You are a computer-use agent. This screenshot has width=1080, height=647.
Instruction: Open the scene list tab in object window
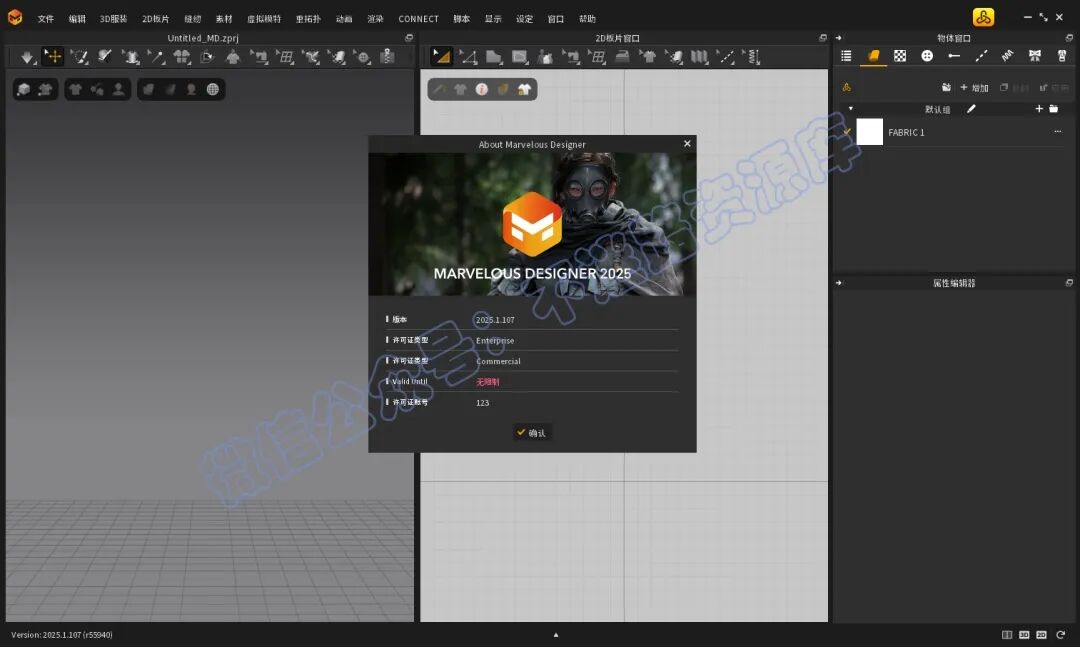tap(846, 56)
